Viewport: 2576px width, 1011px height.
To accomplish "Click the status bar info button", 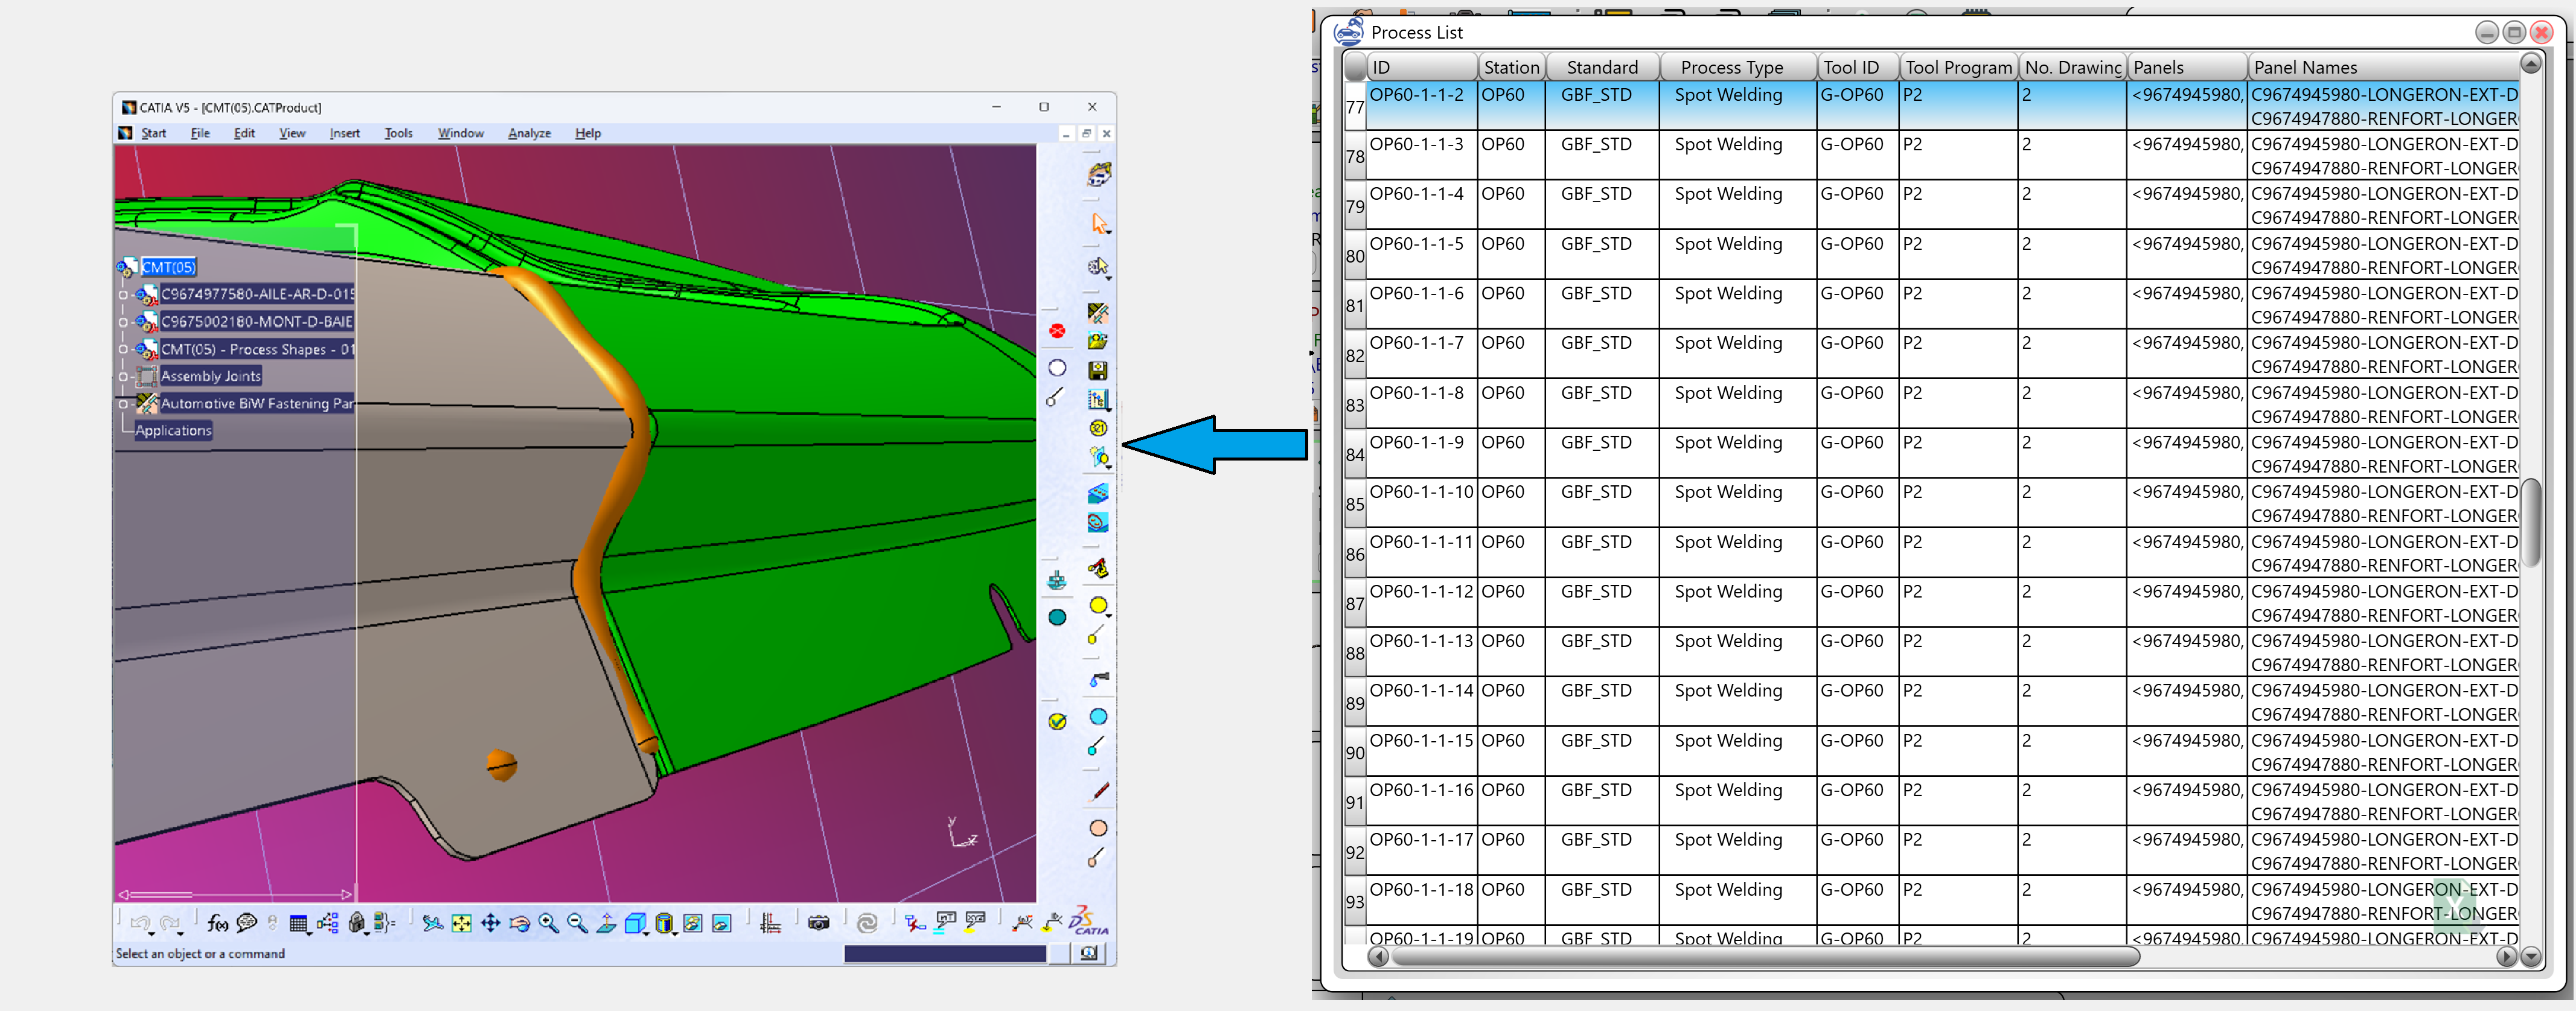I will [x=1088, y=953].
